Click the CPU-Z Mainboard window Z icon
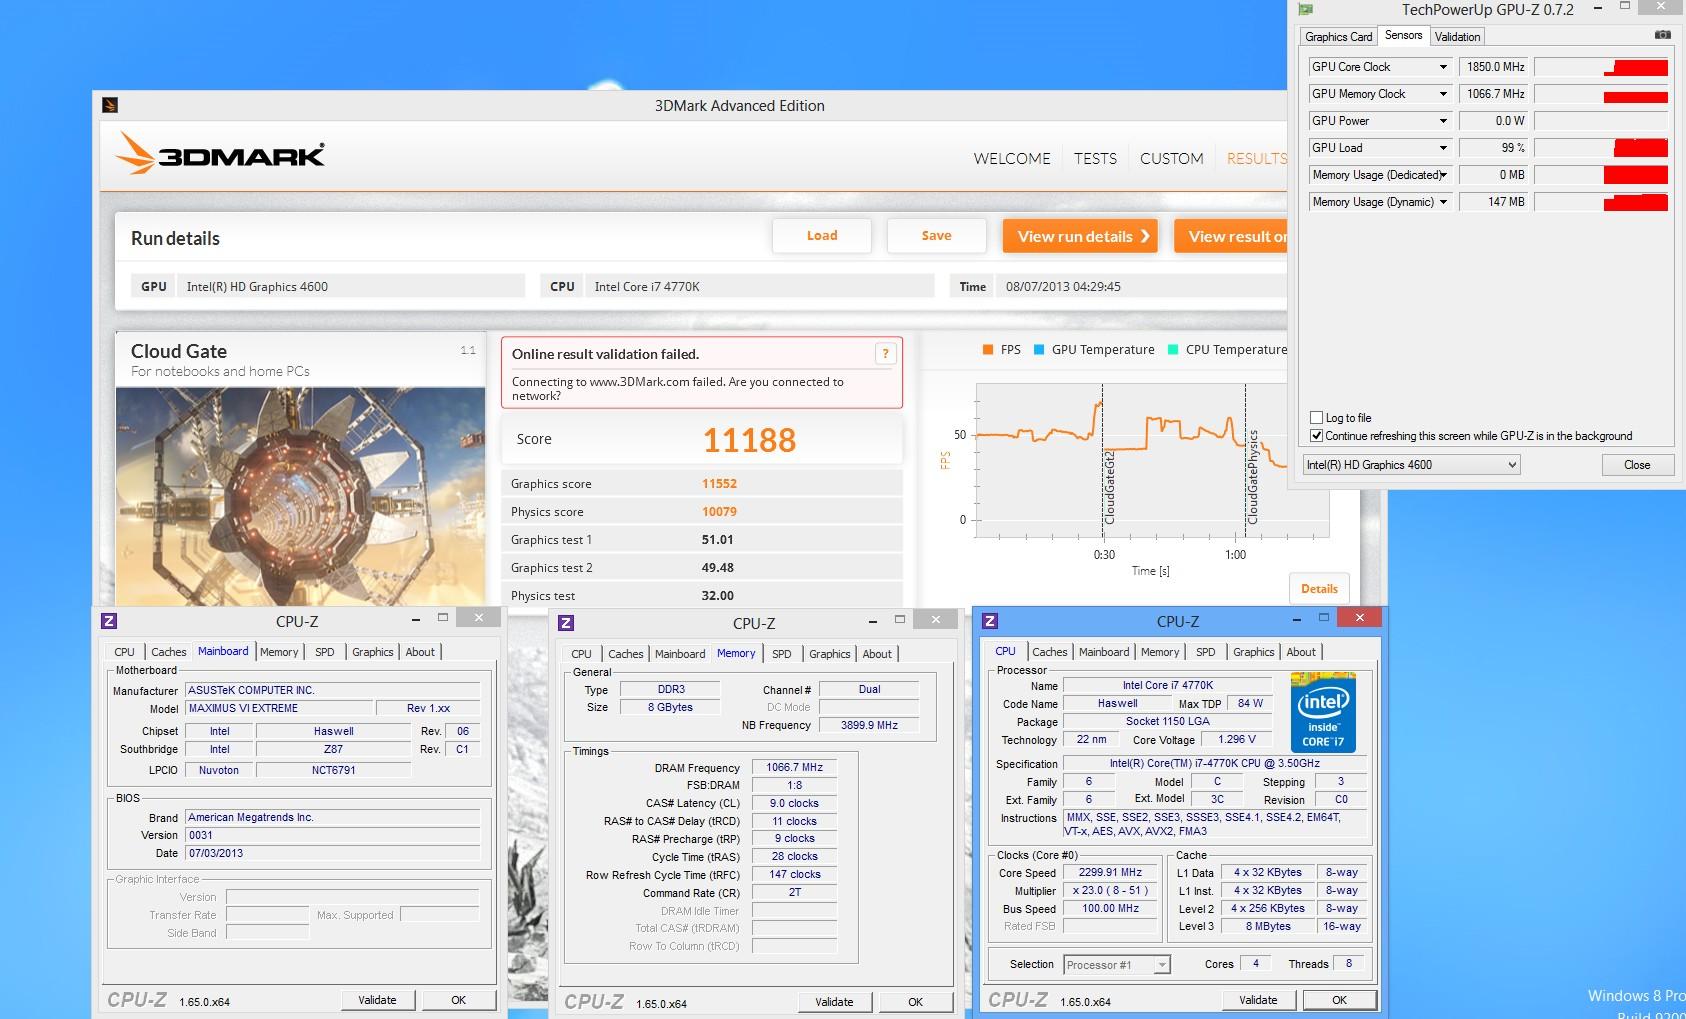 109,621
